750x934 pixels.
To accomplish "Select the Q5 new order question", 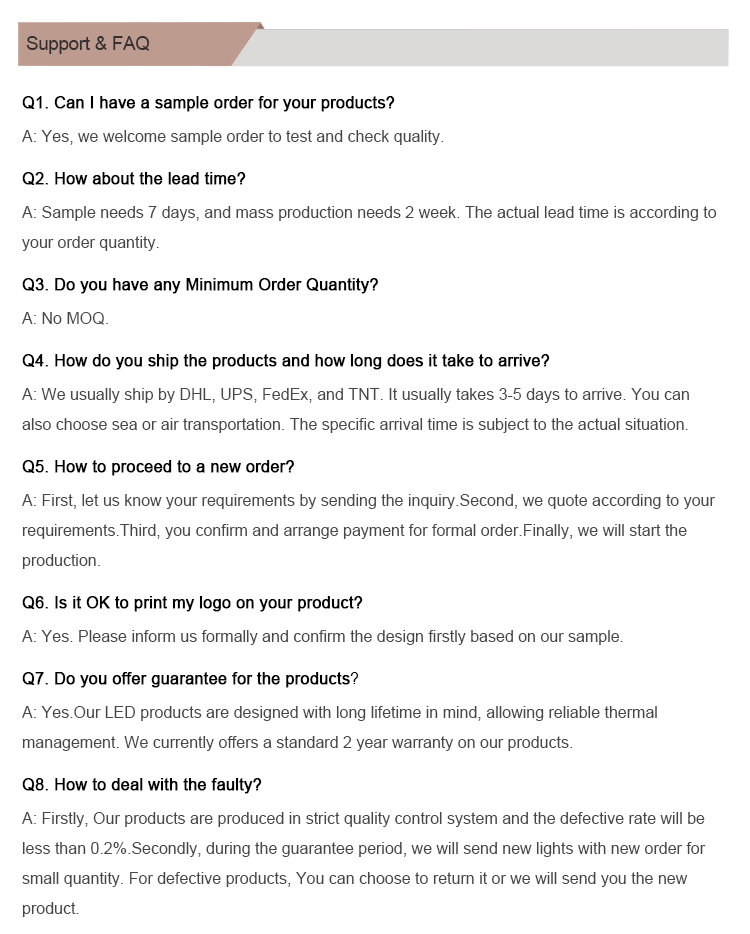I will tap(158, 467).
